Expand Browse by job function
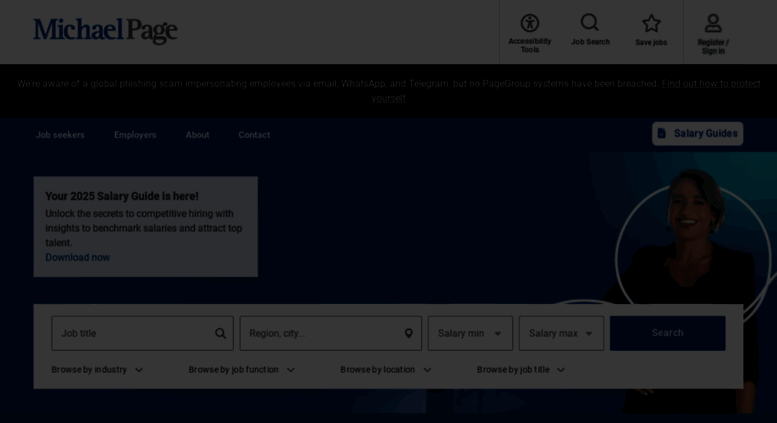 coord(241,370)
